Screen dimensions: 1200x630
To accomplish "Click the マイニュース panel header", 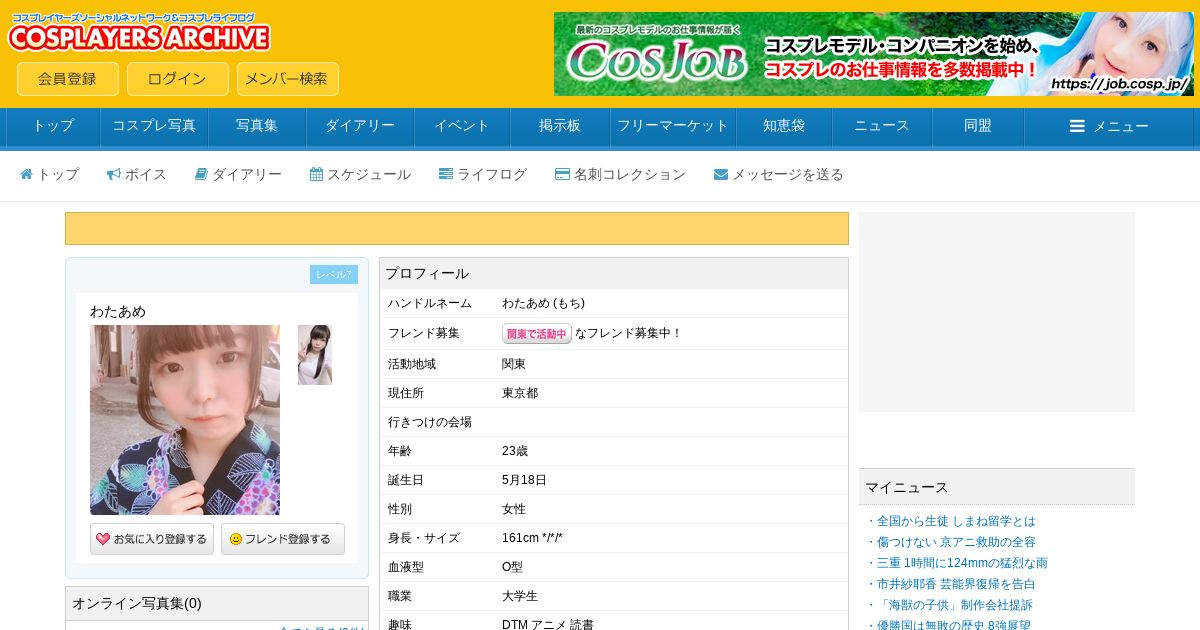I will (997, 487).
